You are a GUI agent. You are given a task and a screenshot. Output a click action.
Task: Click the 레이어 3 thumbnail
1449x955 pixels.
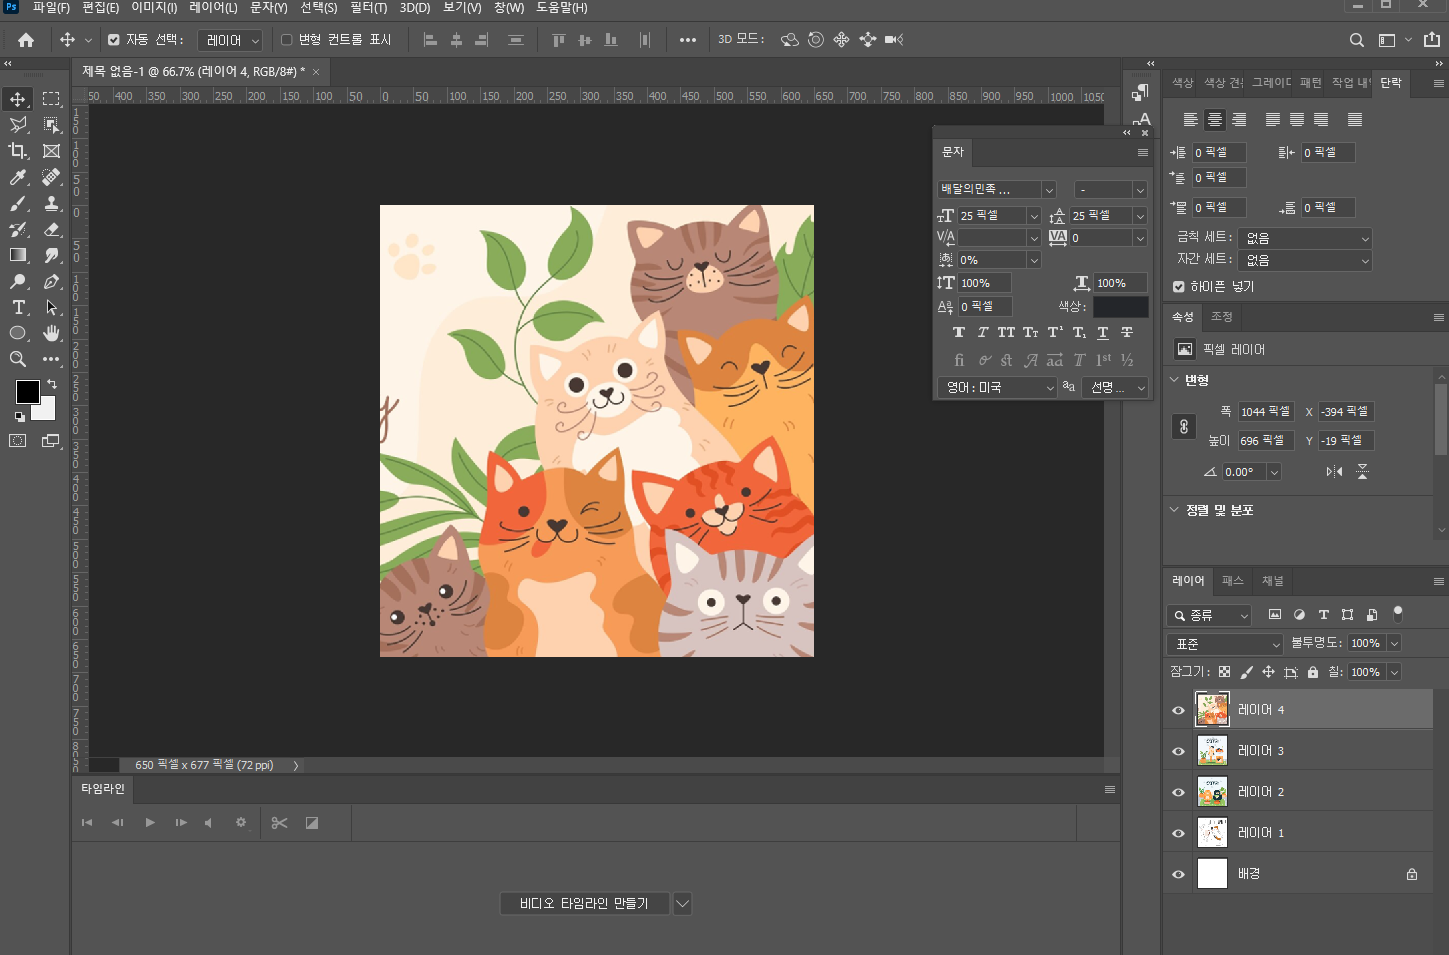tap(1212, 752)
